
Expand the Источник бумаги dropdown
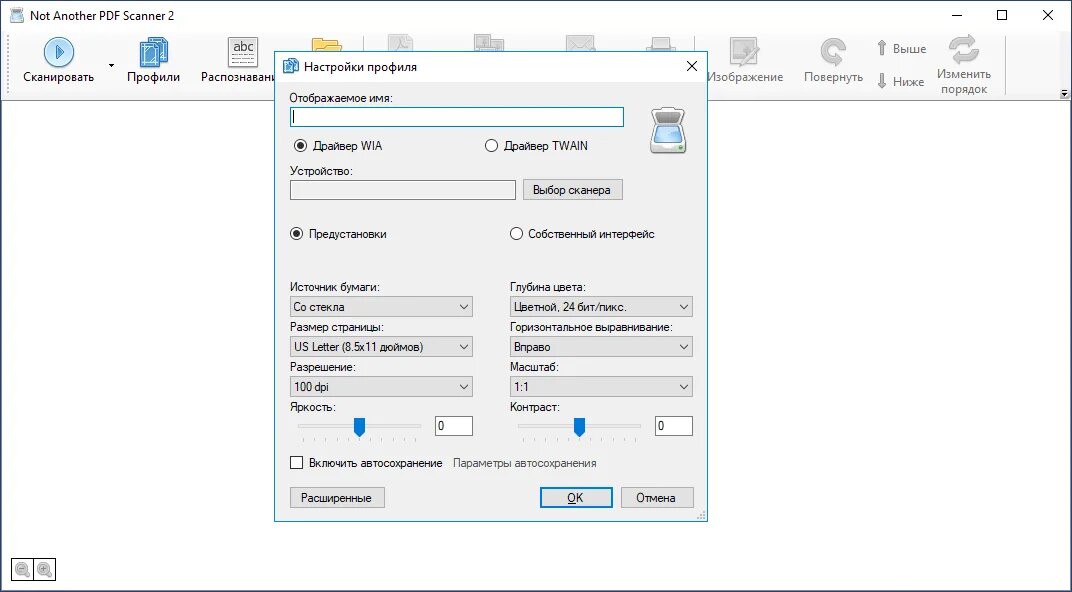(x=381, y=307)
